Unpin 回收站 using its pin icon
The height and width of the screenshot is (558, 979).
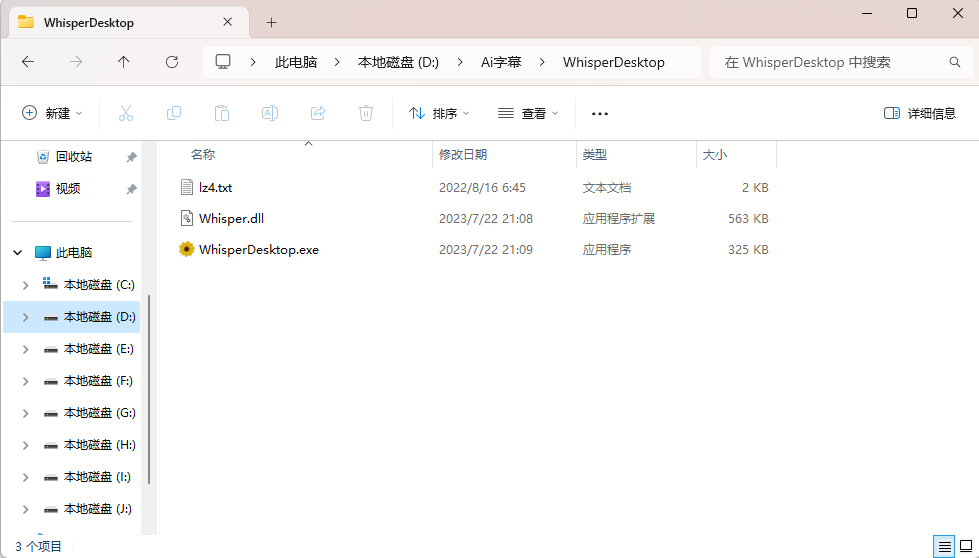click(x=131, y=157)
